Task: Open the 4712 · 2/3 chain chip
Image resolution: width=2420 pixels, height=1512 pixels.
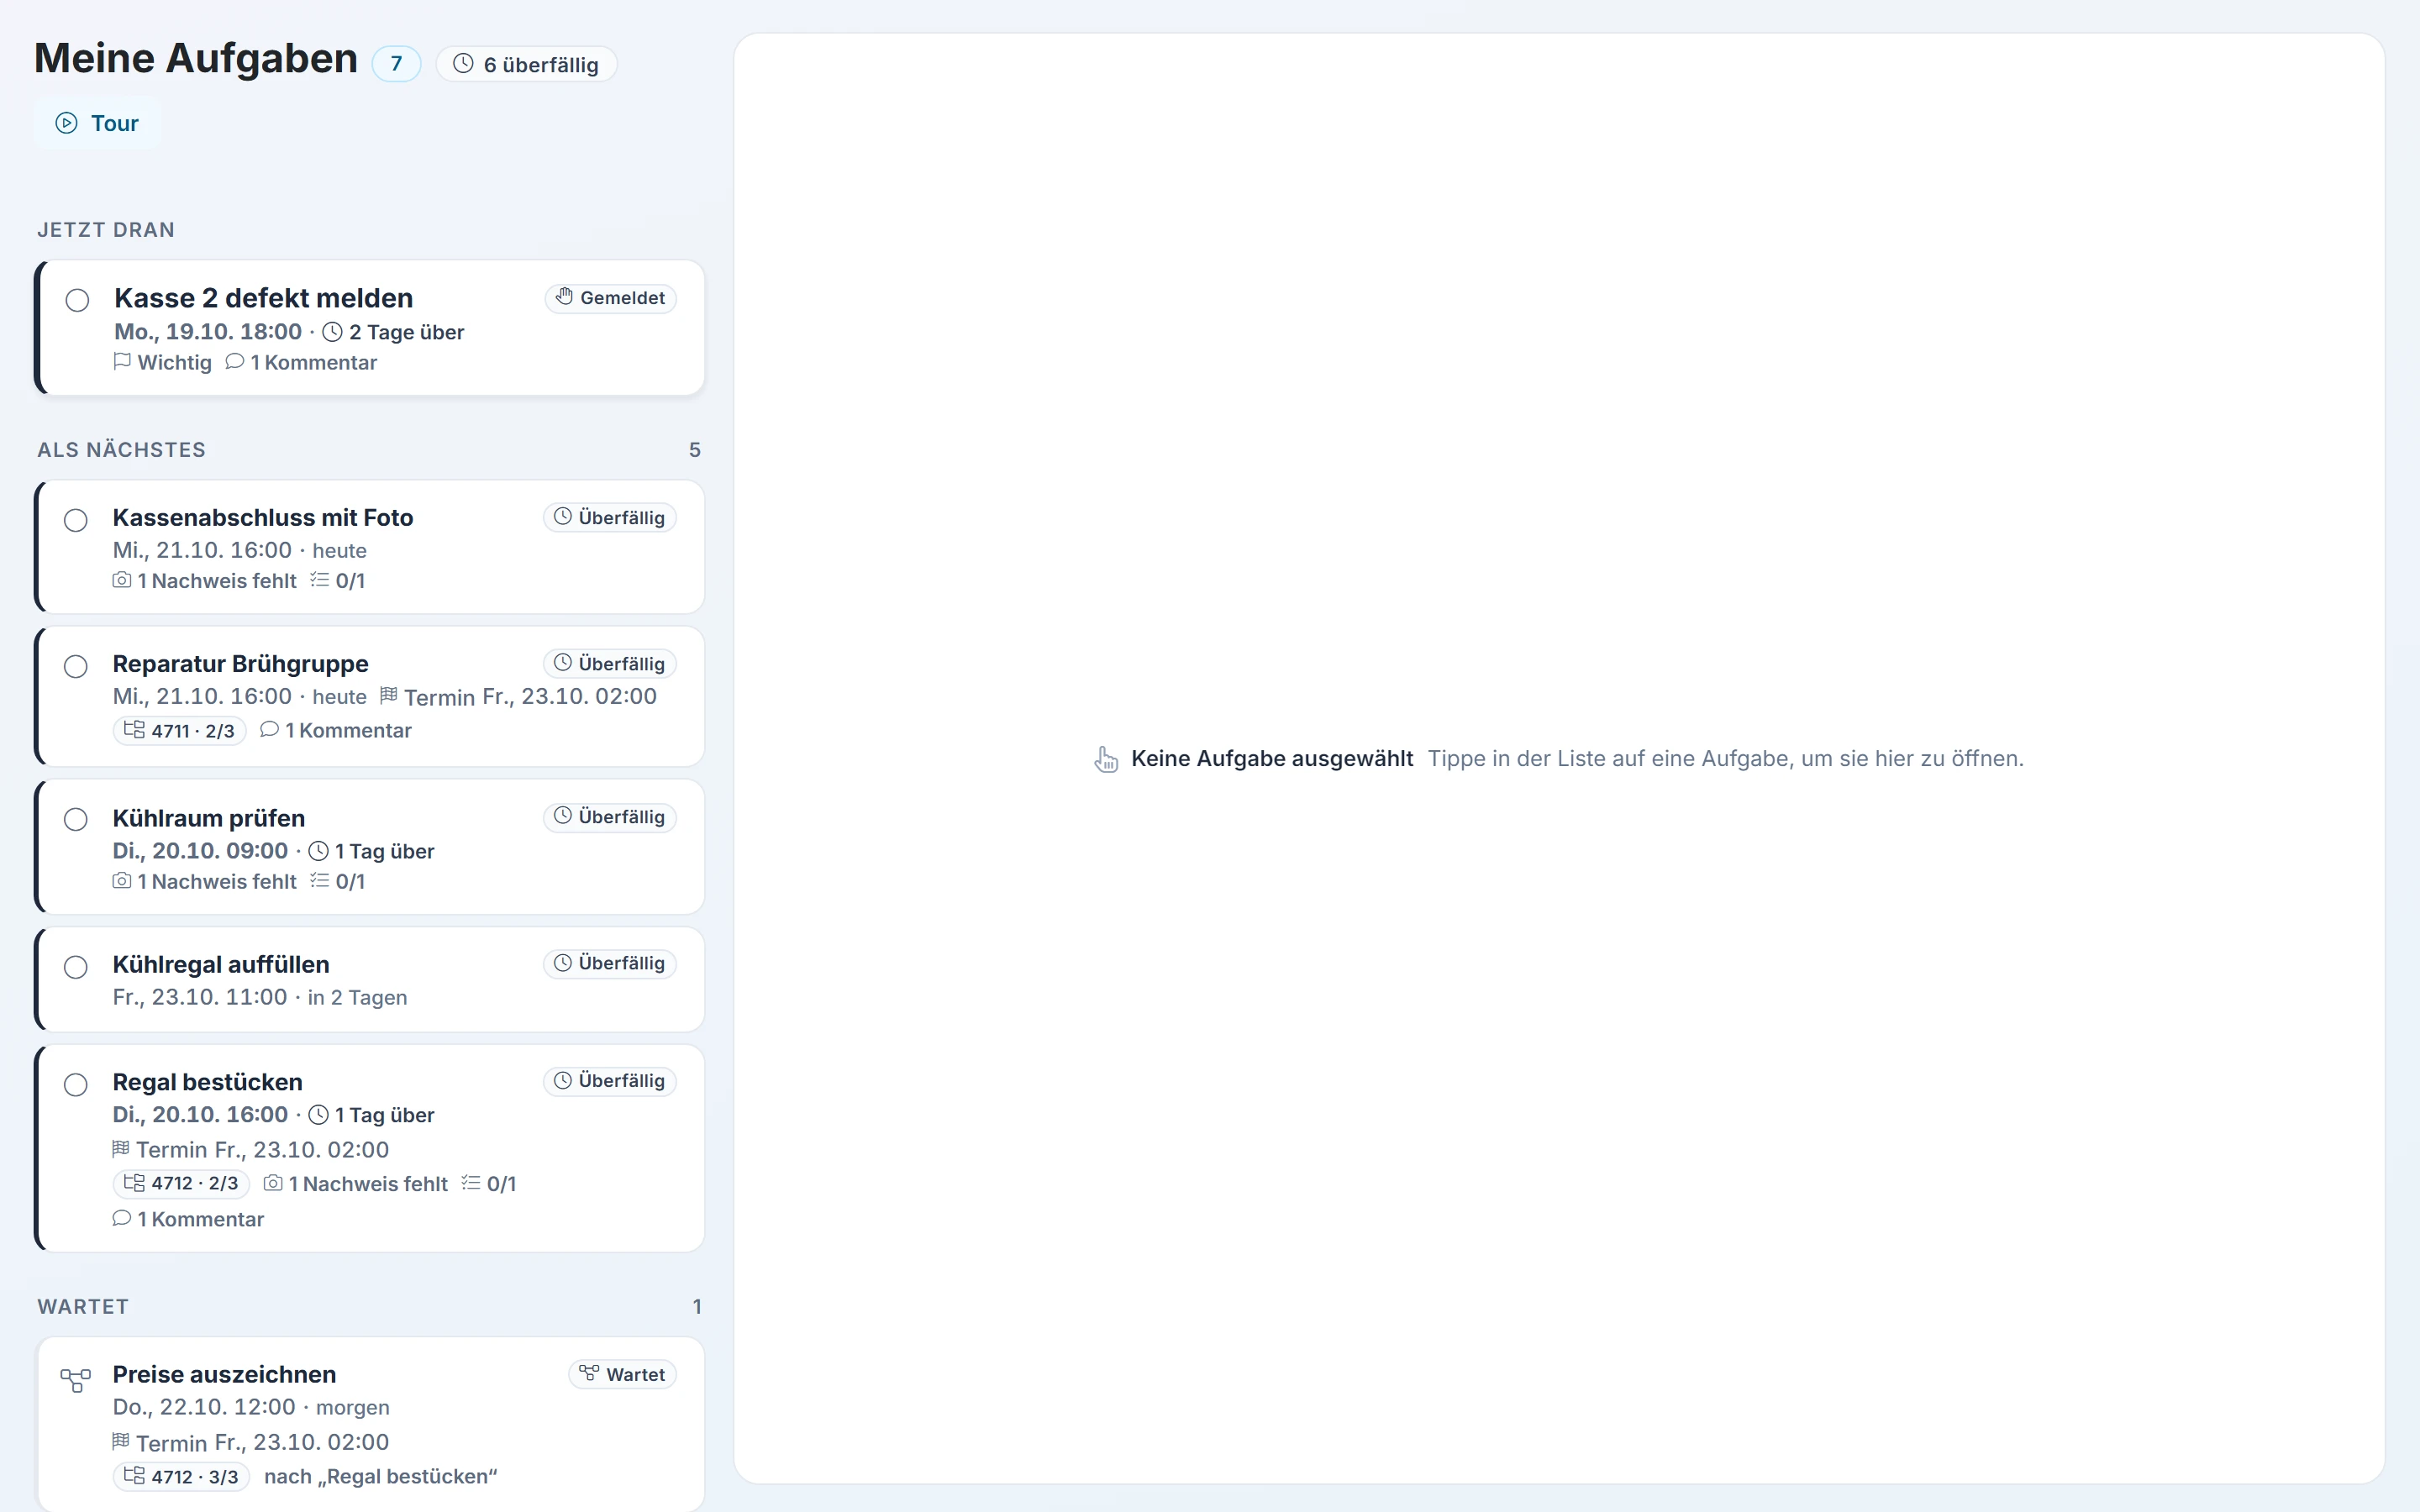Action: pyautogui.click(x=181, y=1184)
